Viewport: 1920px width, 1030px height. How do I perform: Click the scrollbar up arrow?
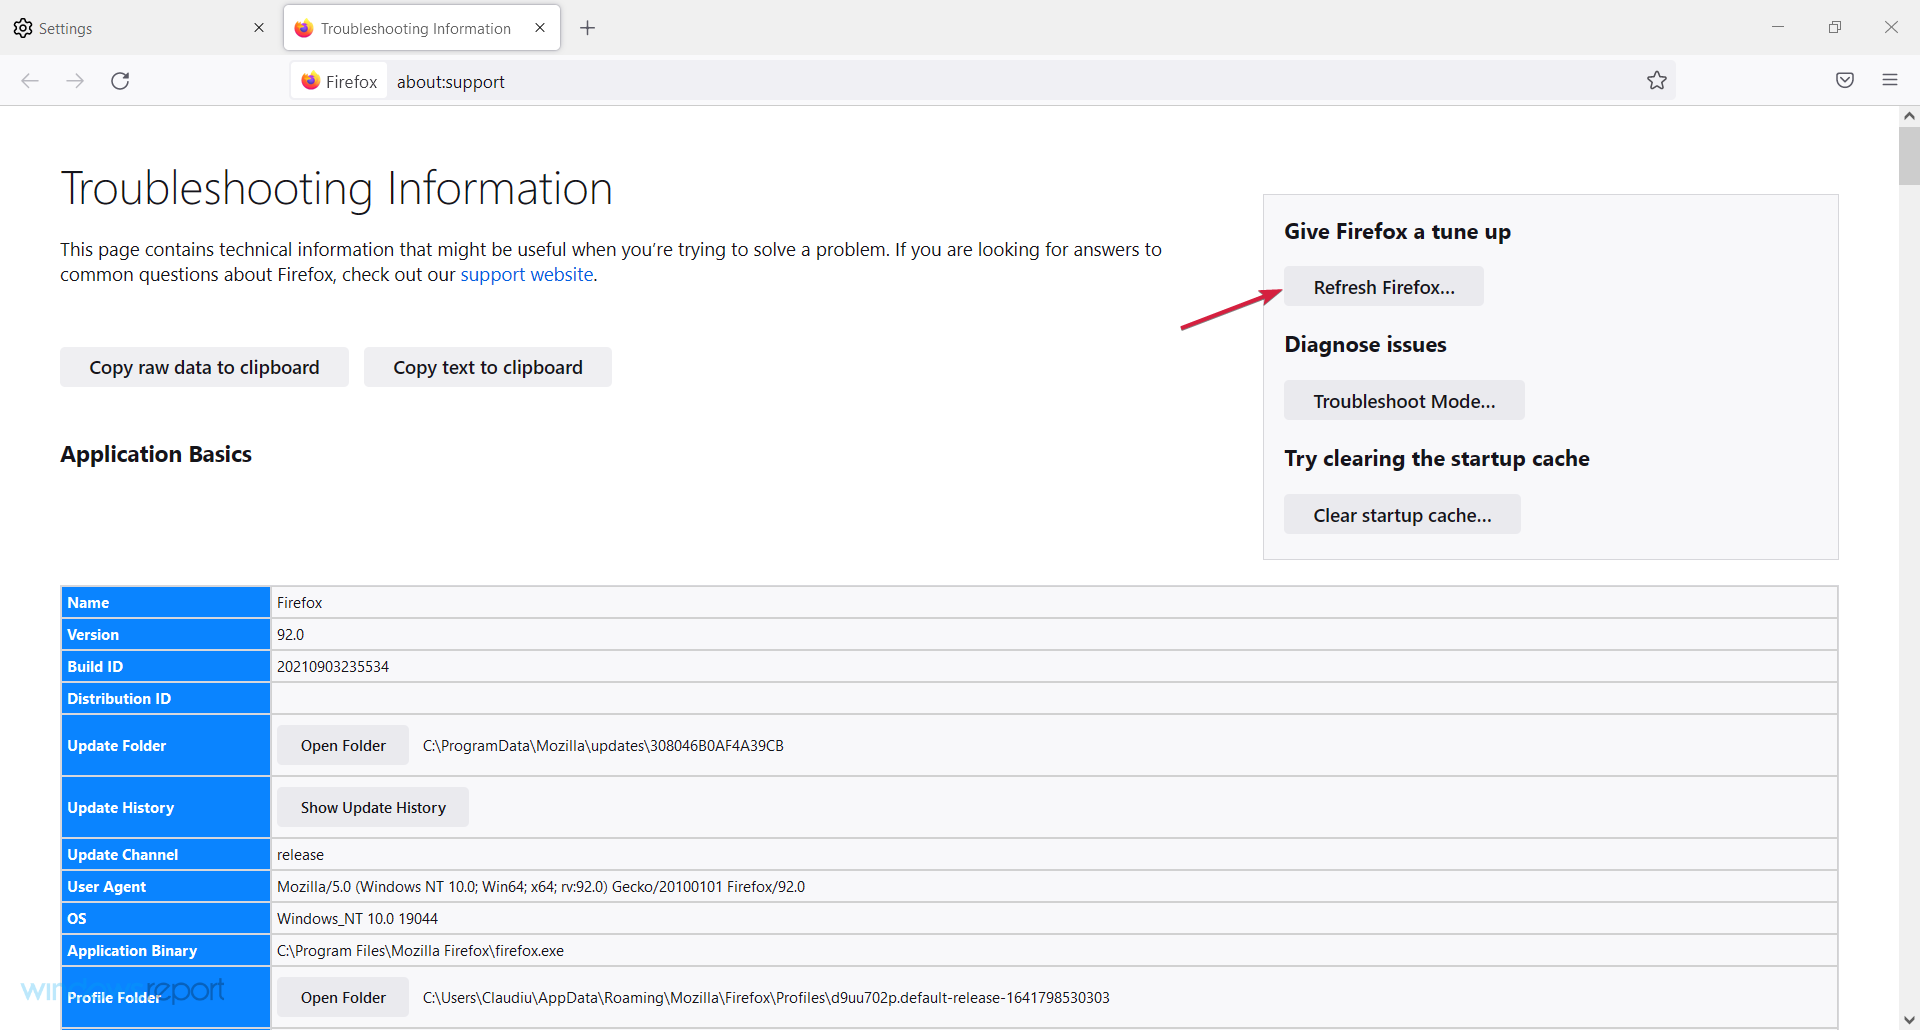pyautogui.click(x=1909, y=116)
